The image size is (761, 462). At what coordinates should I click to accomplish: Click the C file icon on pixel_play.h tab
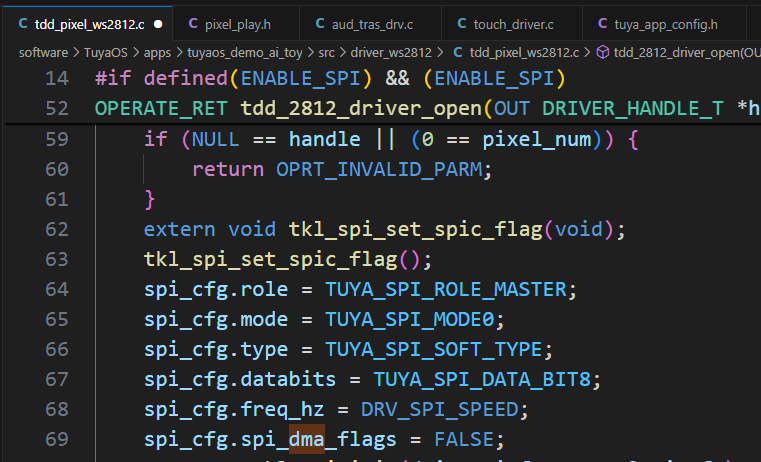point(193,24)
